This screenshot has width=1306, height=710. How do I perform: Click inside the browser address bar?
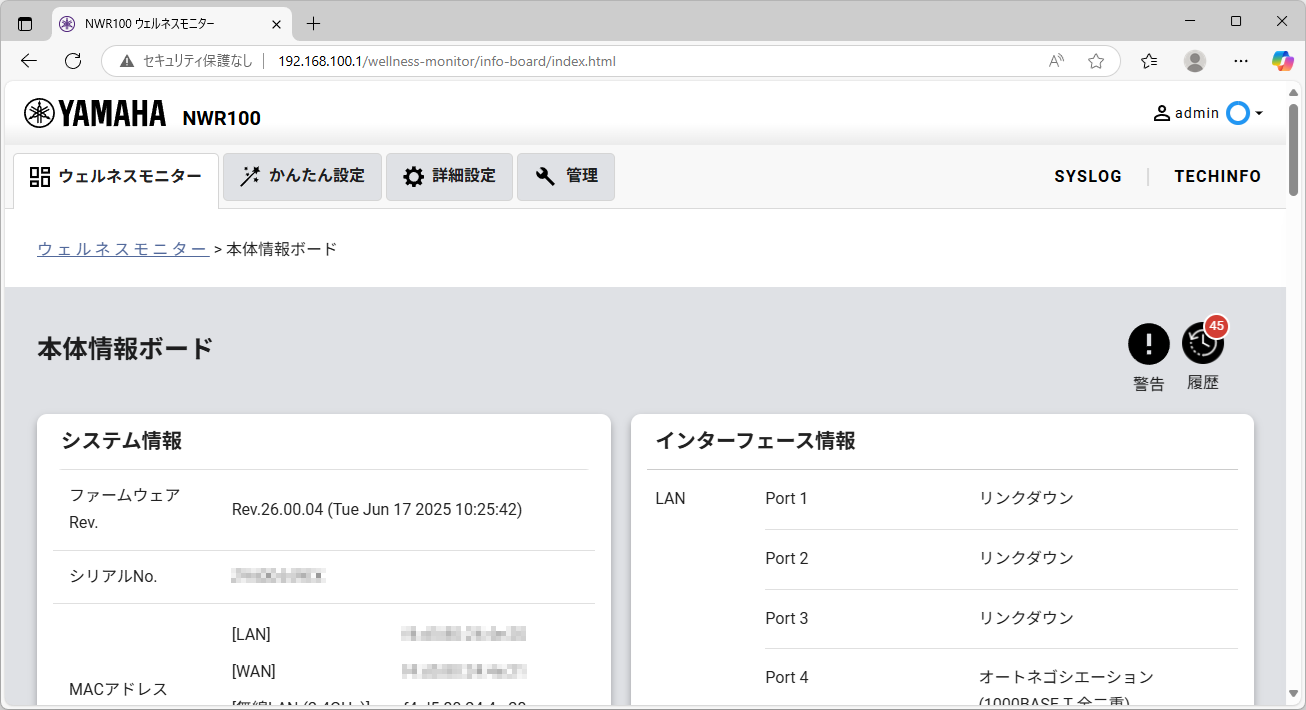pos(500,61)
